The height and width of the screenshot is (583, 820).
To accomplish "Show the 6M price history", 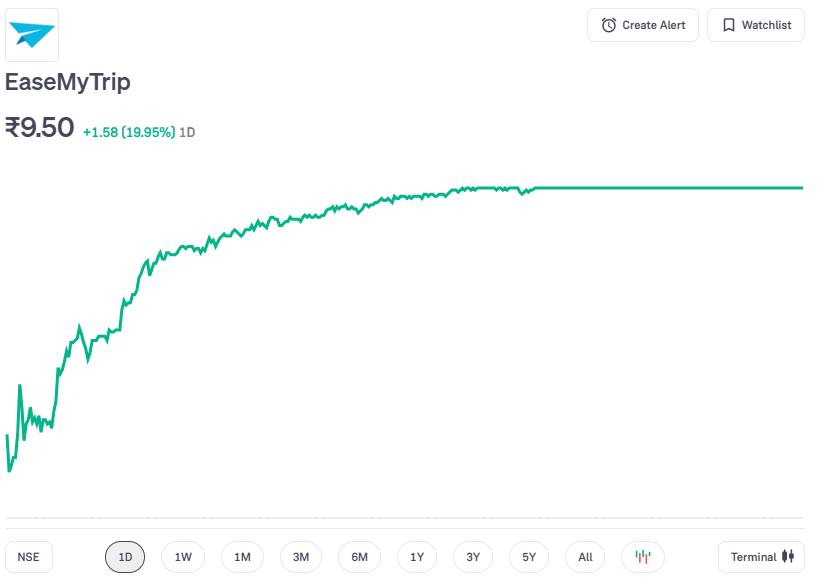I will coord(359,557).
